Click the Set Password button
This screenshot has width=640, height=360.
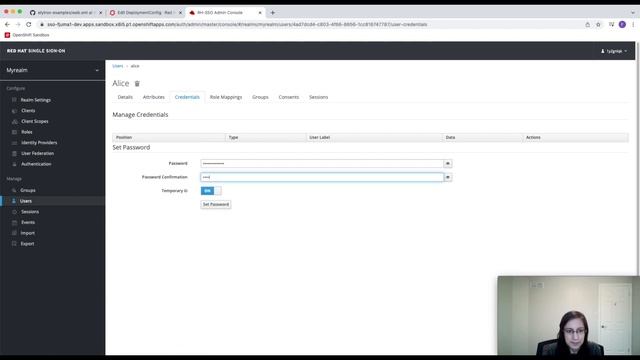tap(216, 204)
